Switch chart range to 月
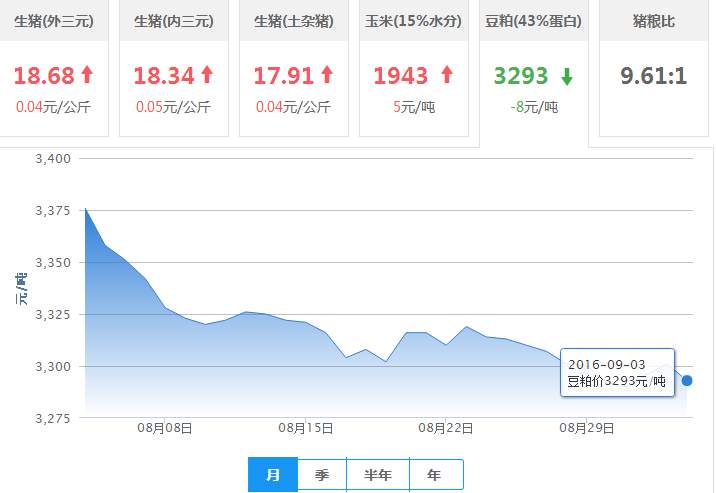 pos(273,475)
